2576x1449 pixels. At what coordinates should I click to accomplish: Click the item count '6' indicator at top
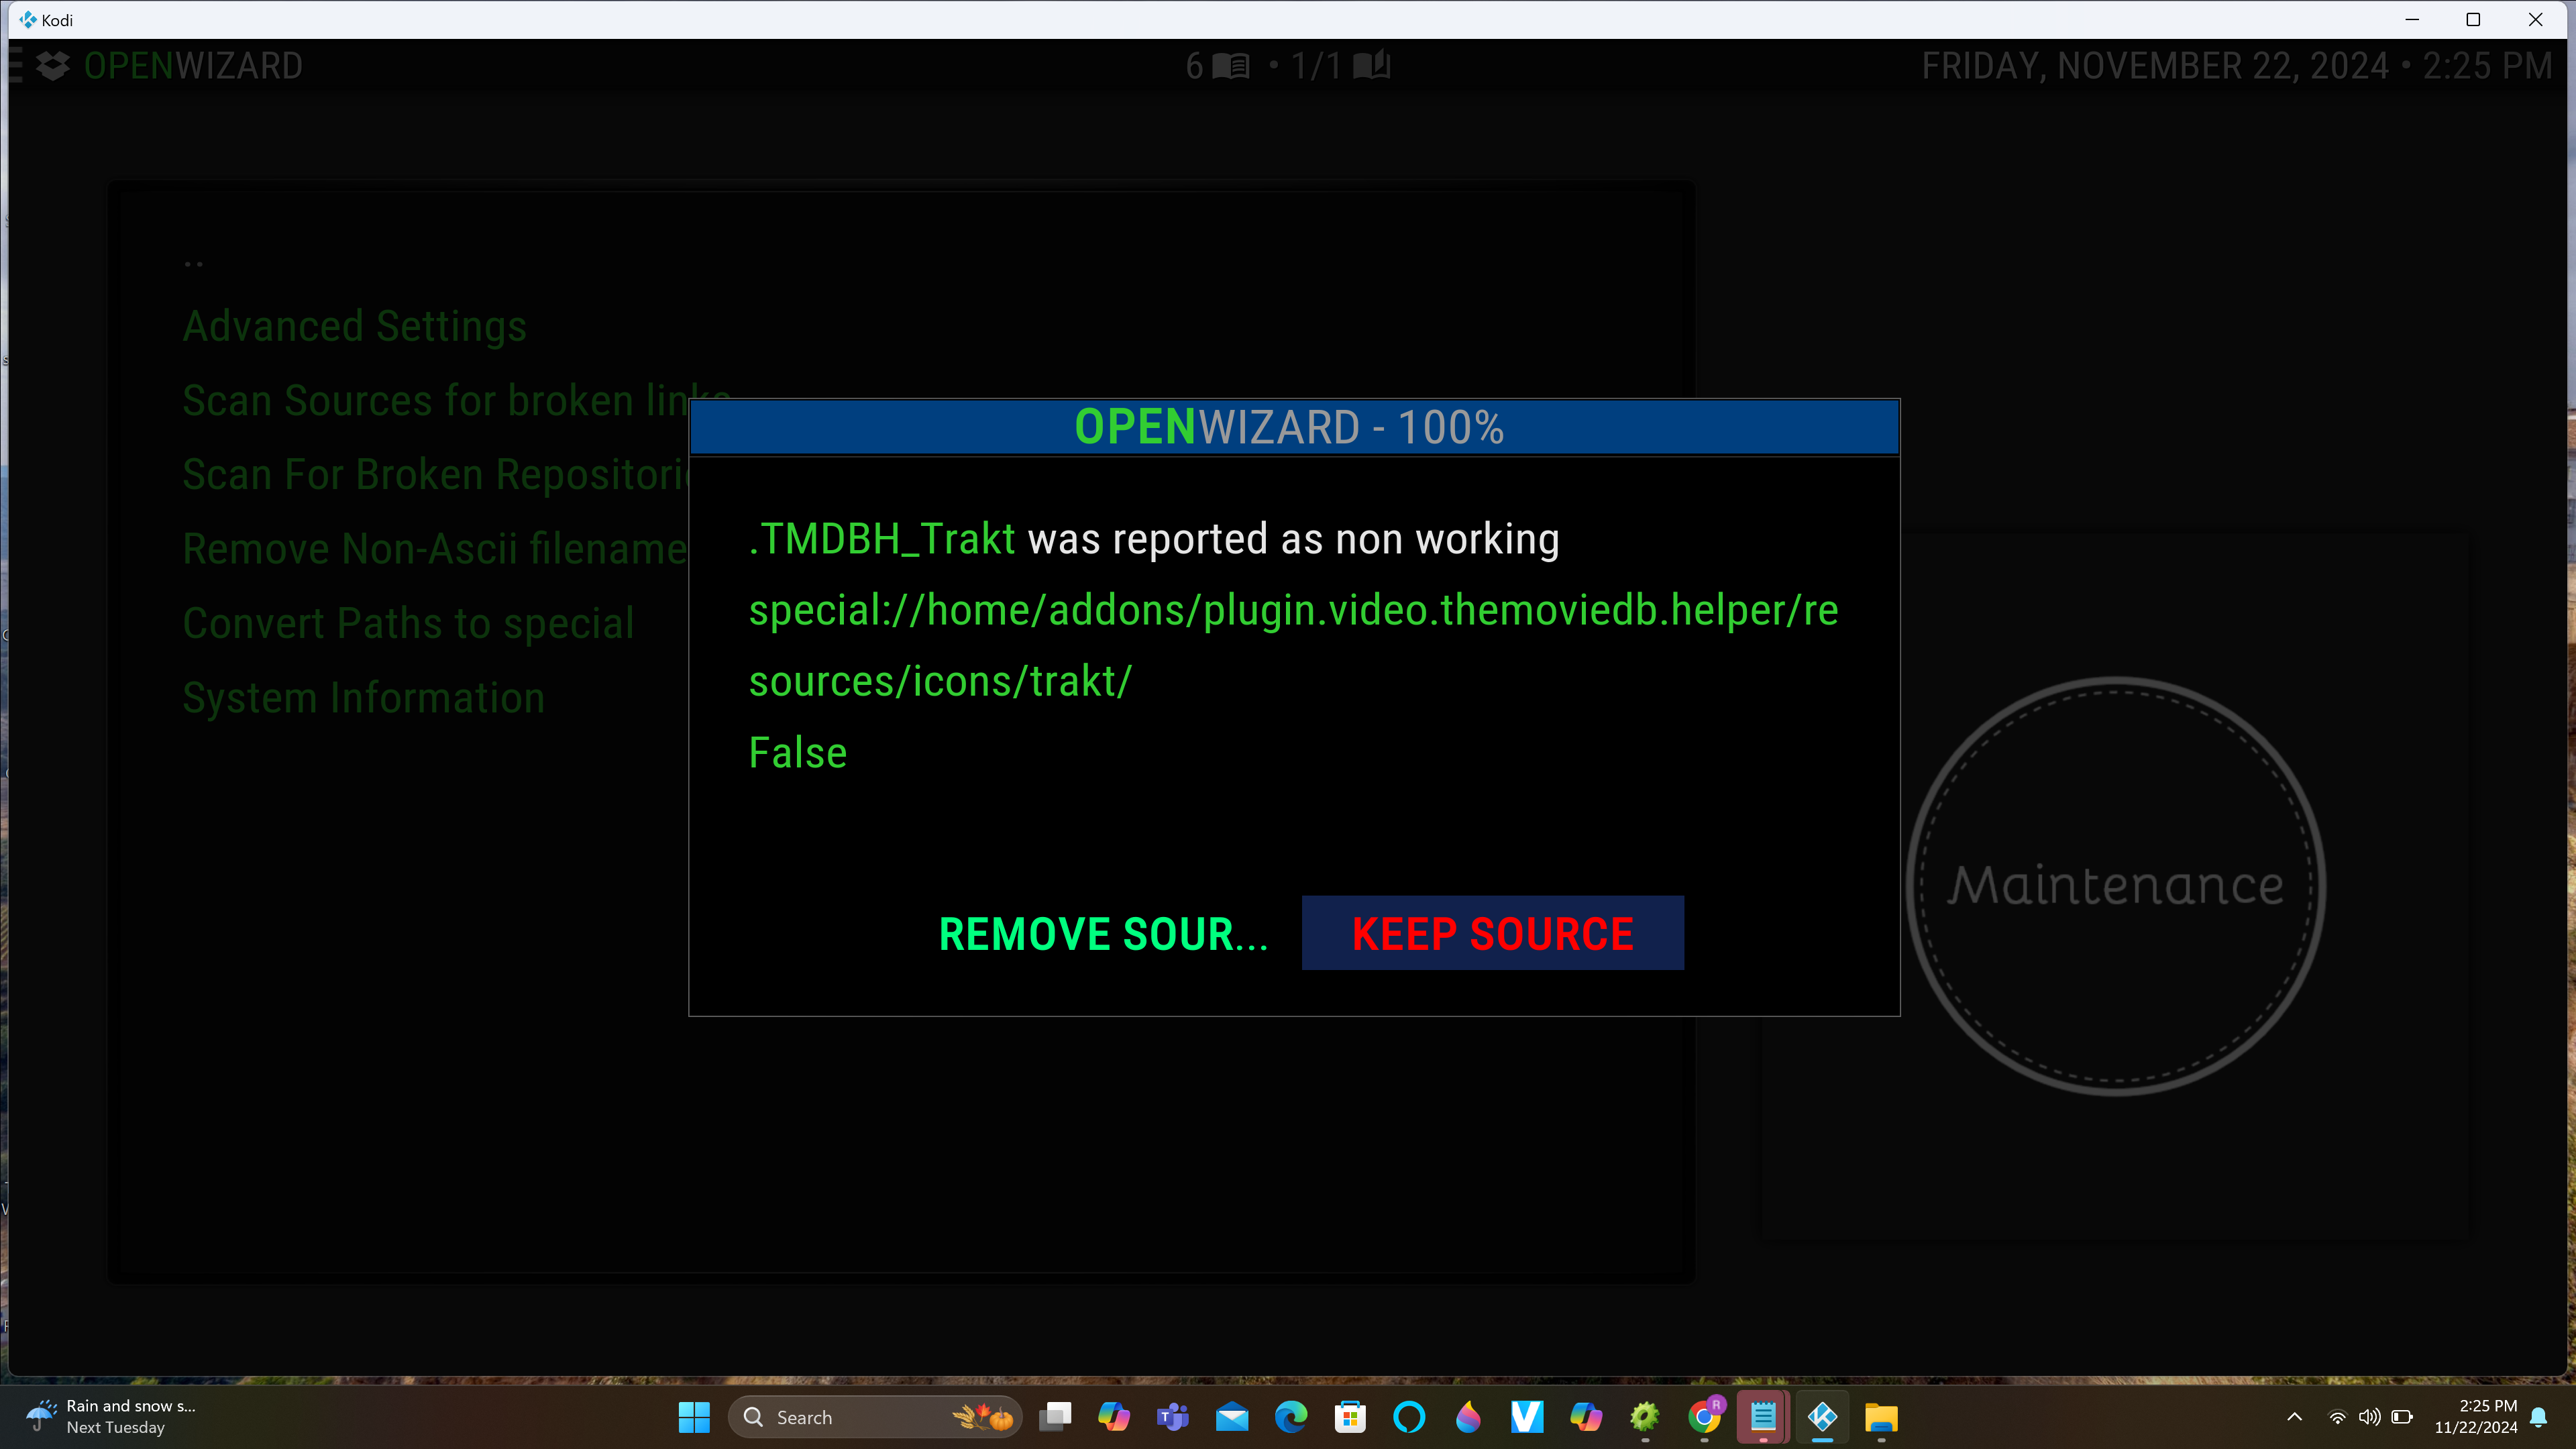pos(1217,66)
